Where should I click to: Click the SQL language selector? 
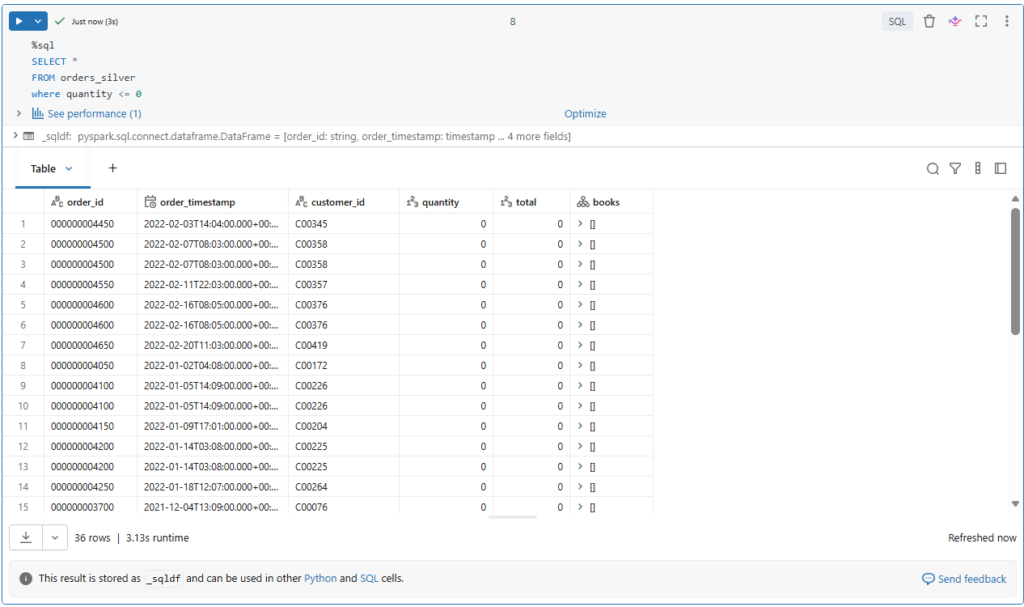coord(897,21)
